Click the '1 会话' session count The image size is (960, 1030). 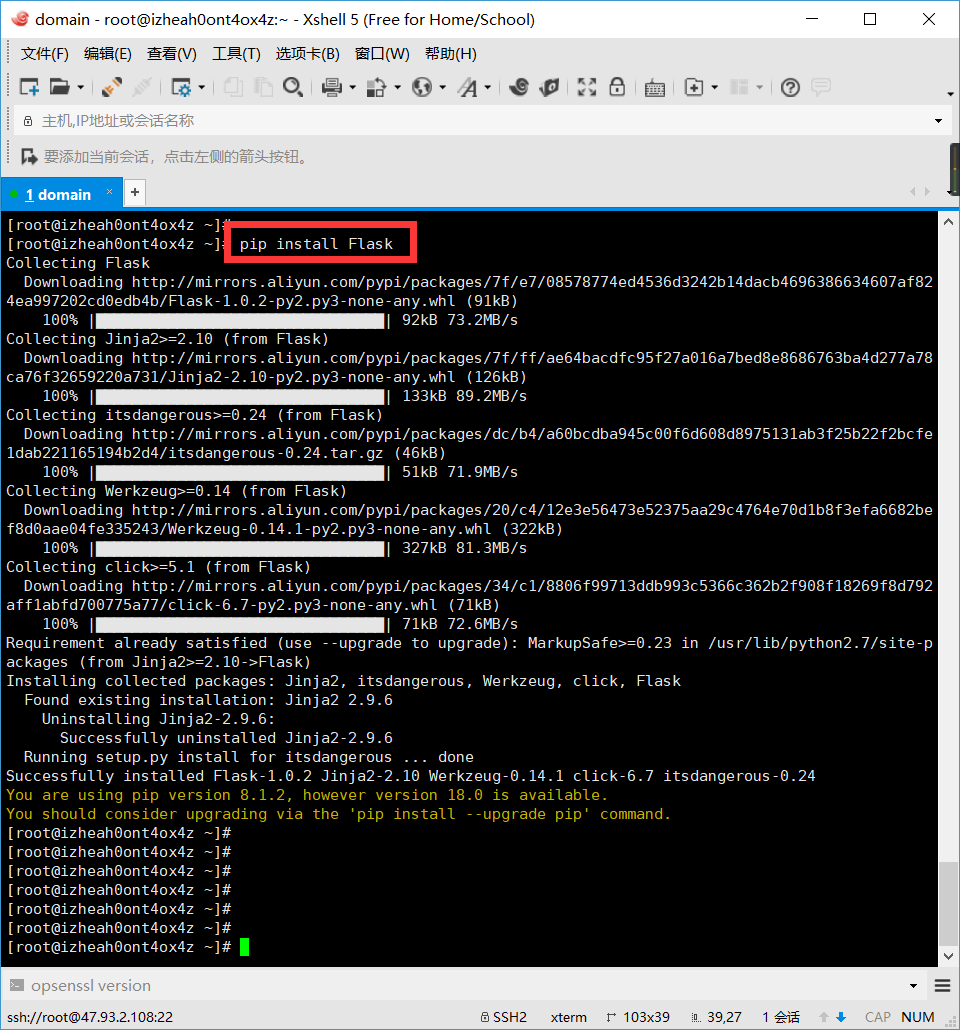pyautogui.click(x=781, y=1017)
